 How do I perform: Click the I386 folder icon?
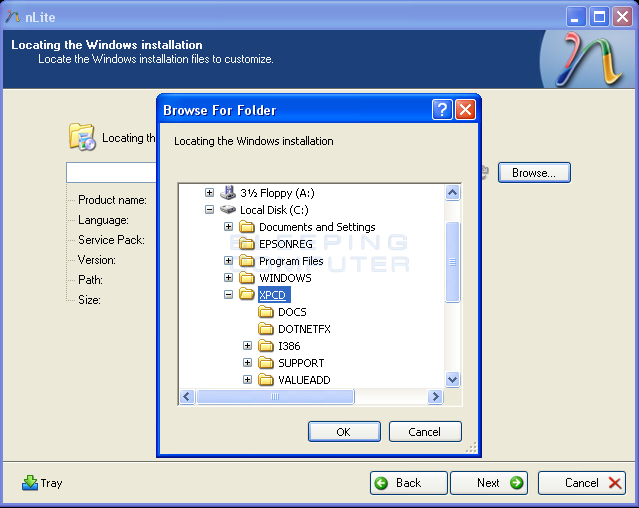point(266,346)
